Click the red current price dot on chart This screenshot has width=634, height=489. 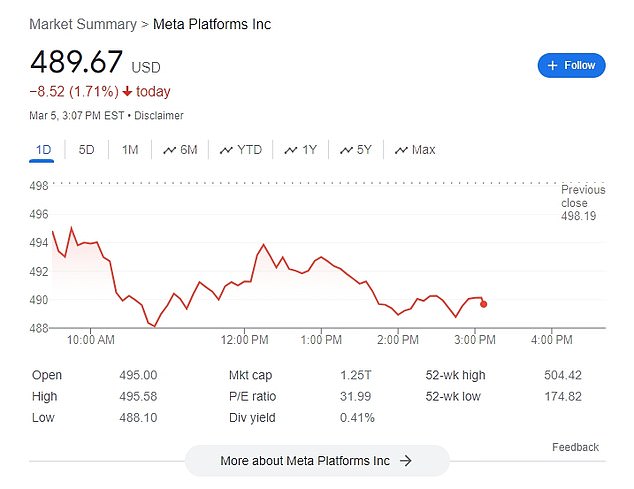pyautogui.click(x=484, y=304)
